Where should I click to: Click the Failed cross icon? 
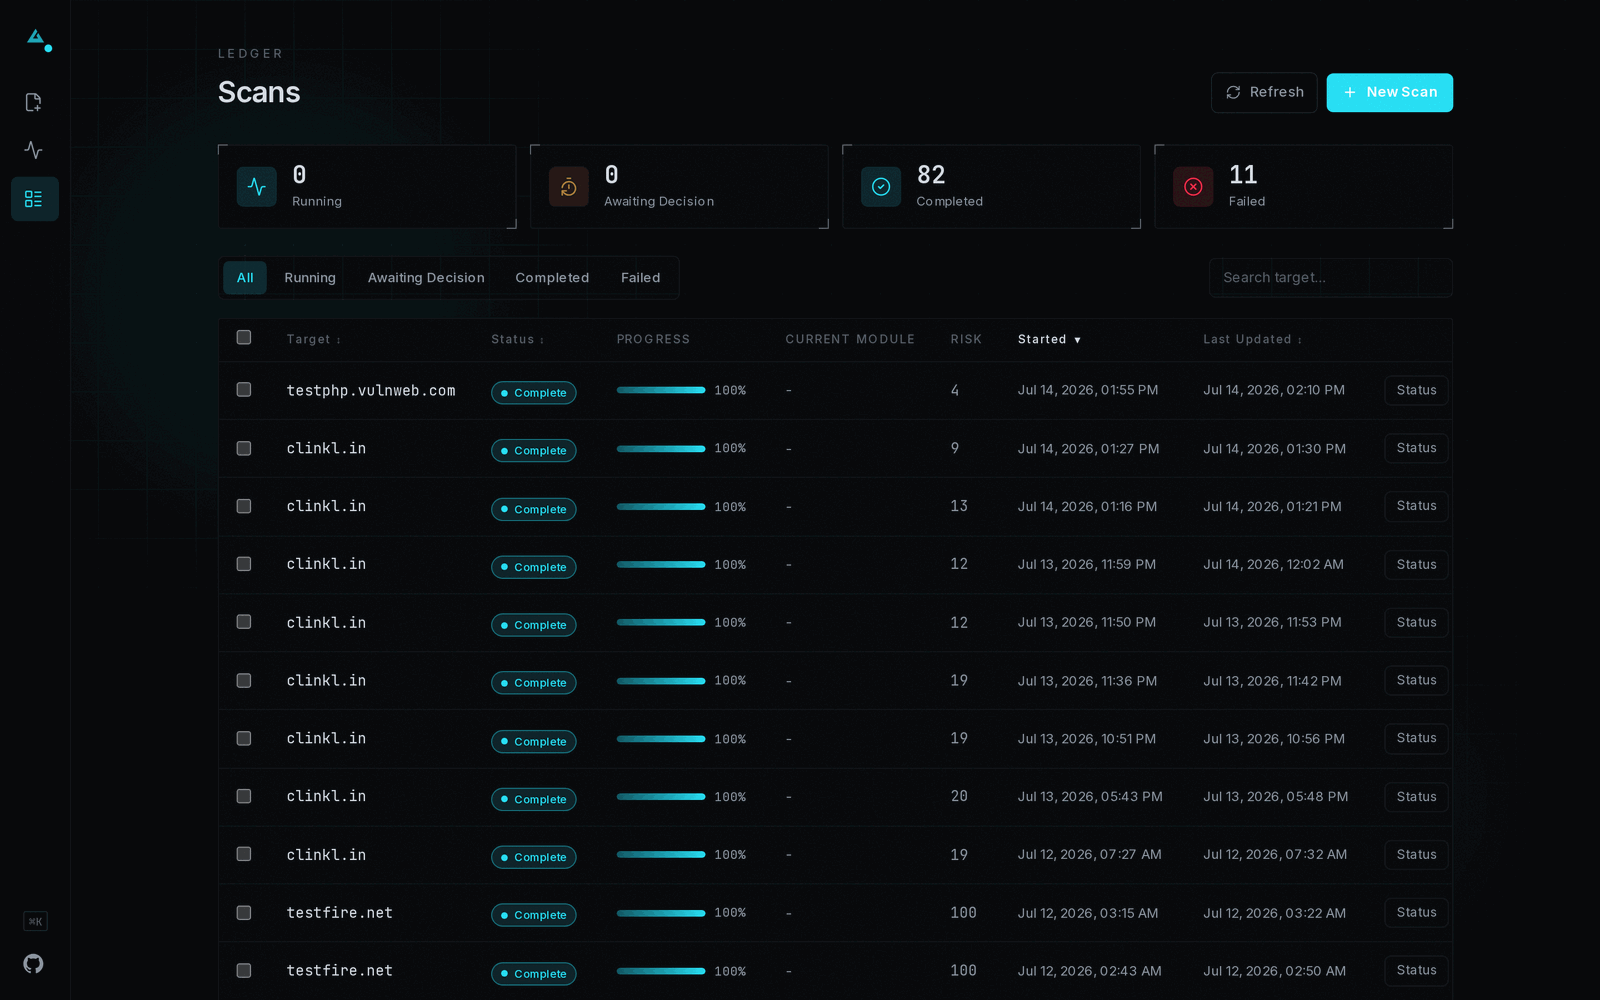[x=1193, y=187]
